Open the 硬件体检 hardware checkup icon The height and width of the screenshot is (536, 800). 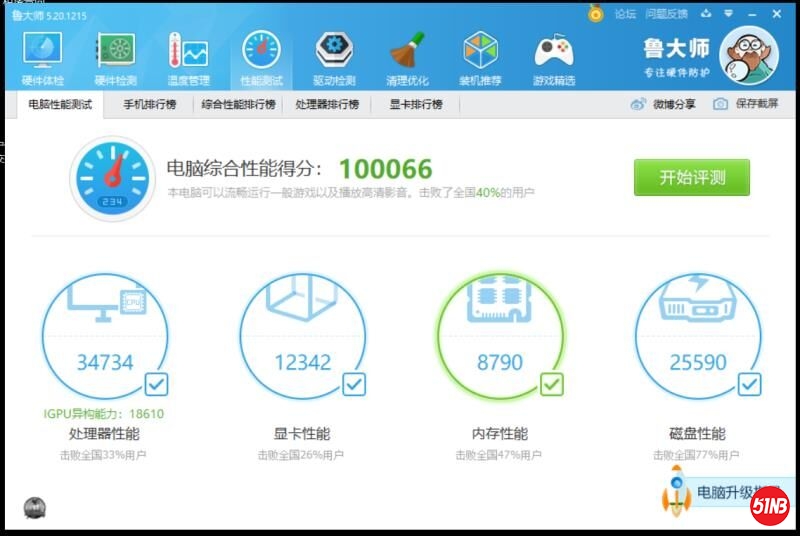(42, 57)
